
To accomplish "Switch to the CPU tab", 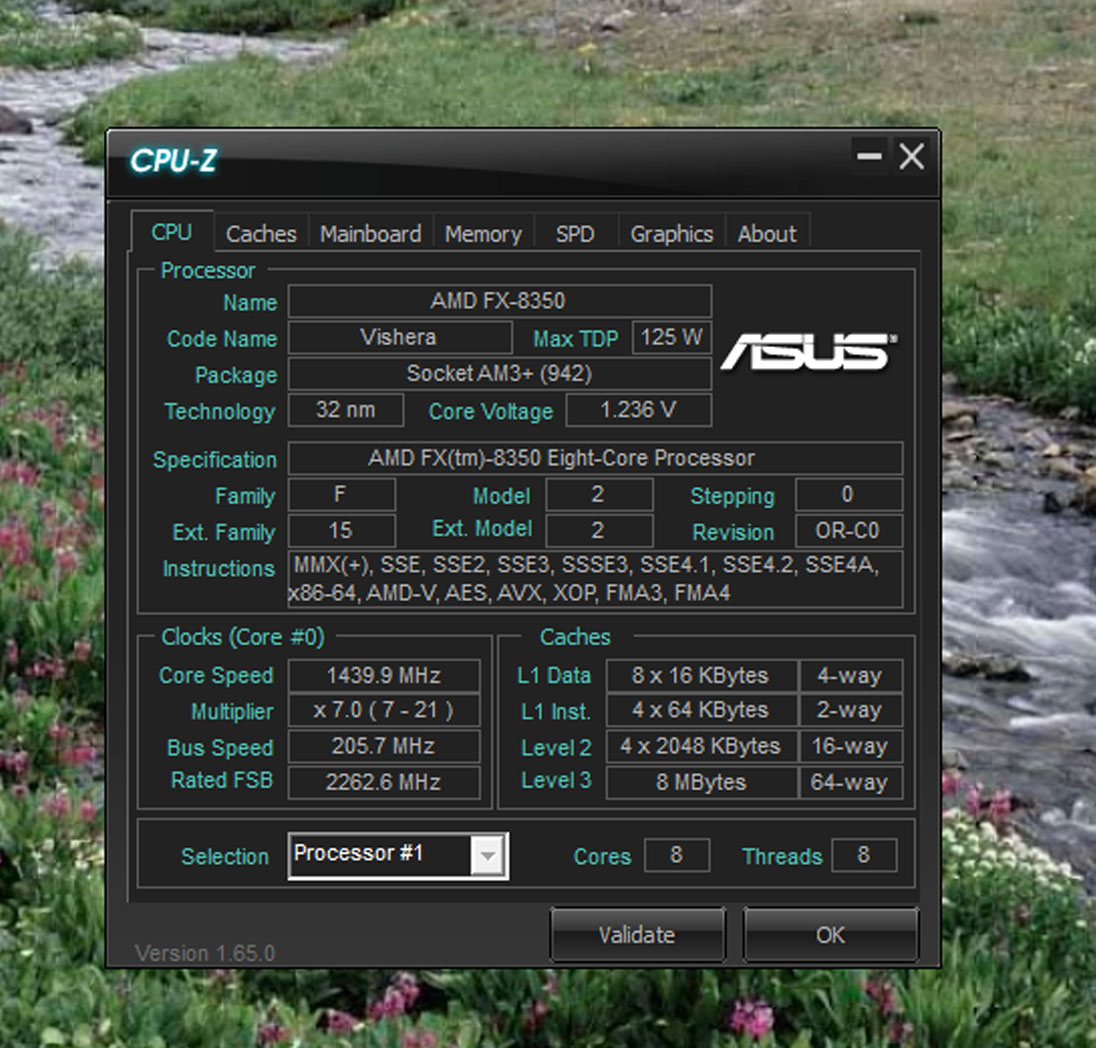I will (172, 231).
